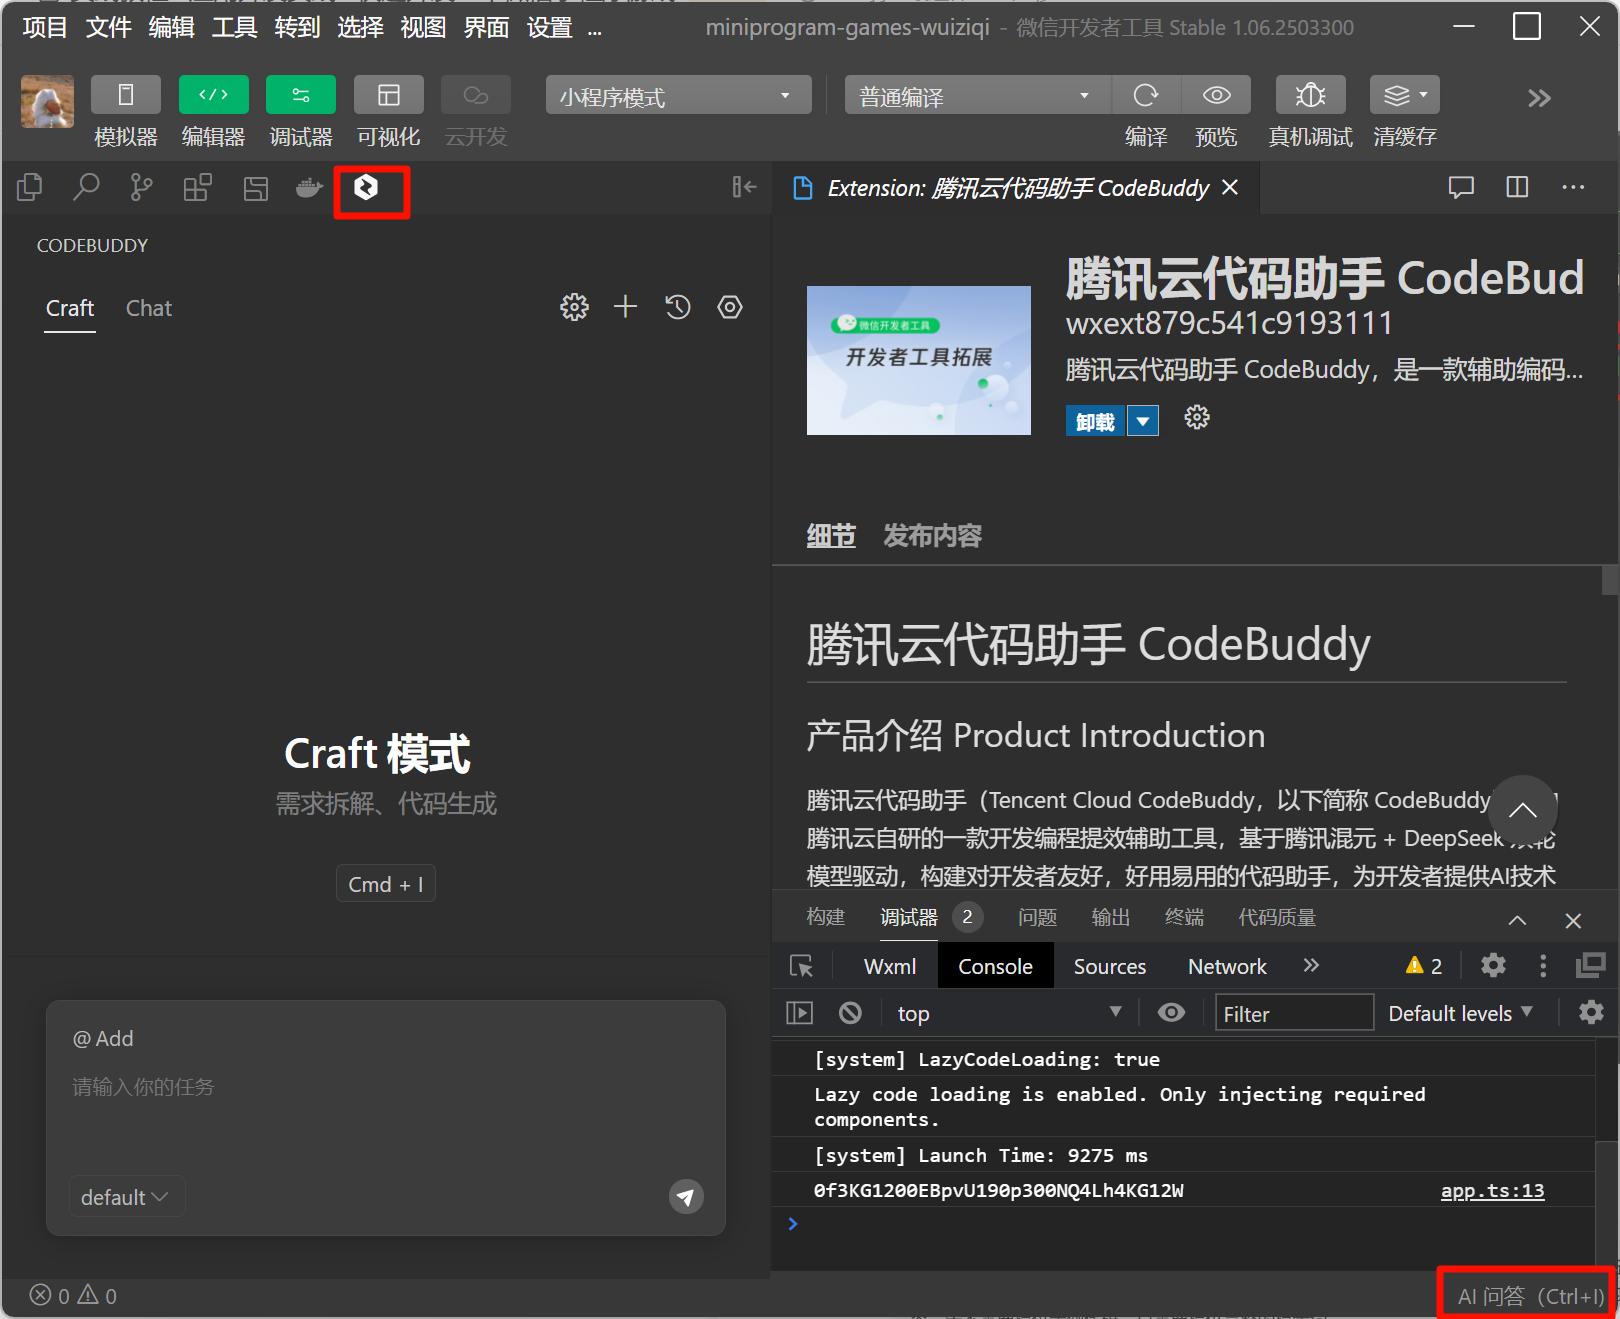The height and width of the screenshot is (1319, 1620).
Task: Start a new CodeBuddy conversation with plus icon
Action: 626,307
